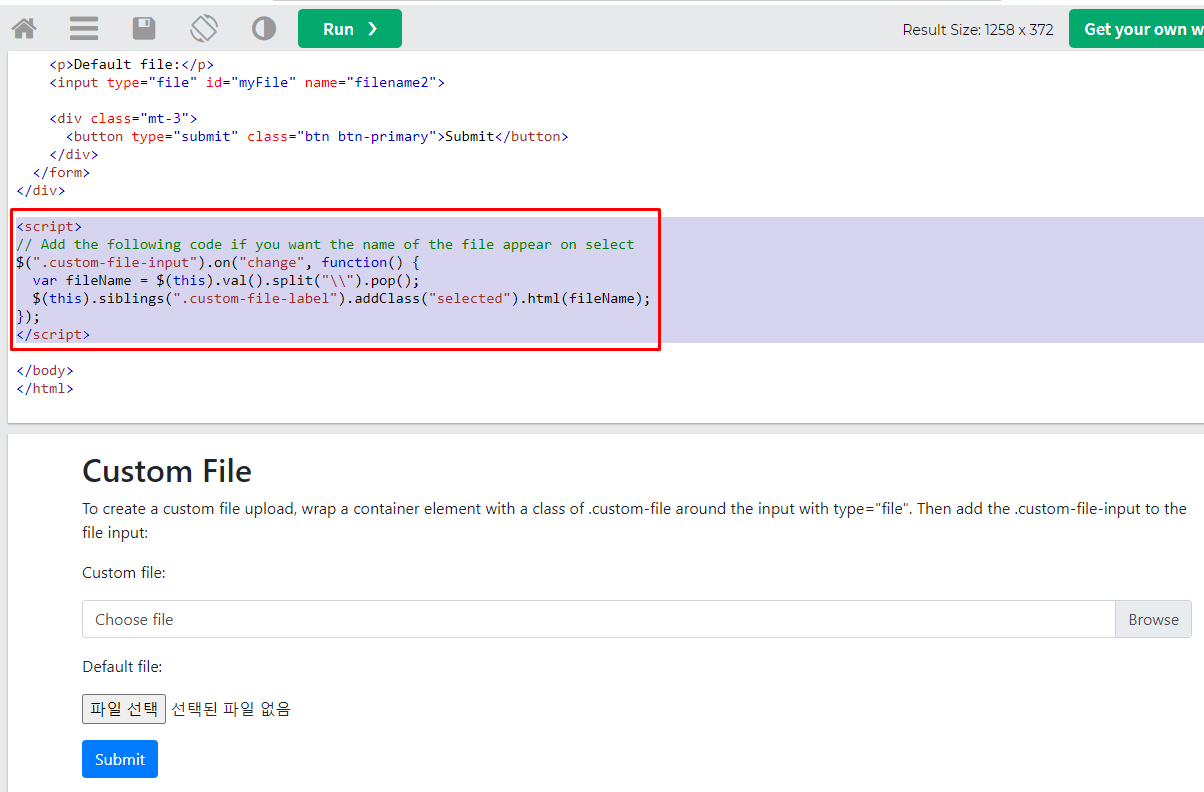Save code with the floppy disk icon

[144, 29]
